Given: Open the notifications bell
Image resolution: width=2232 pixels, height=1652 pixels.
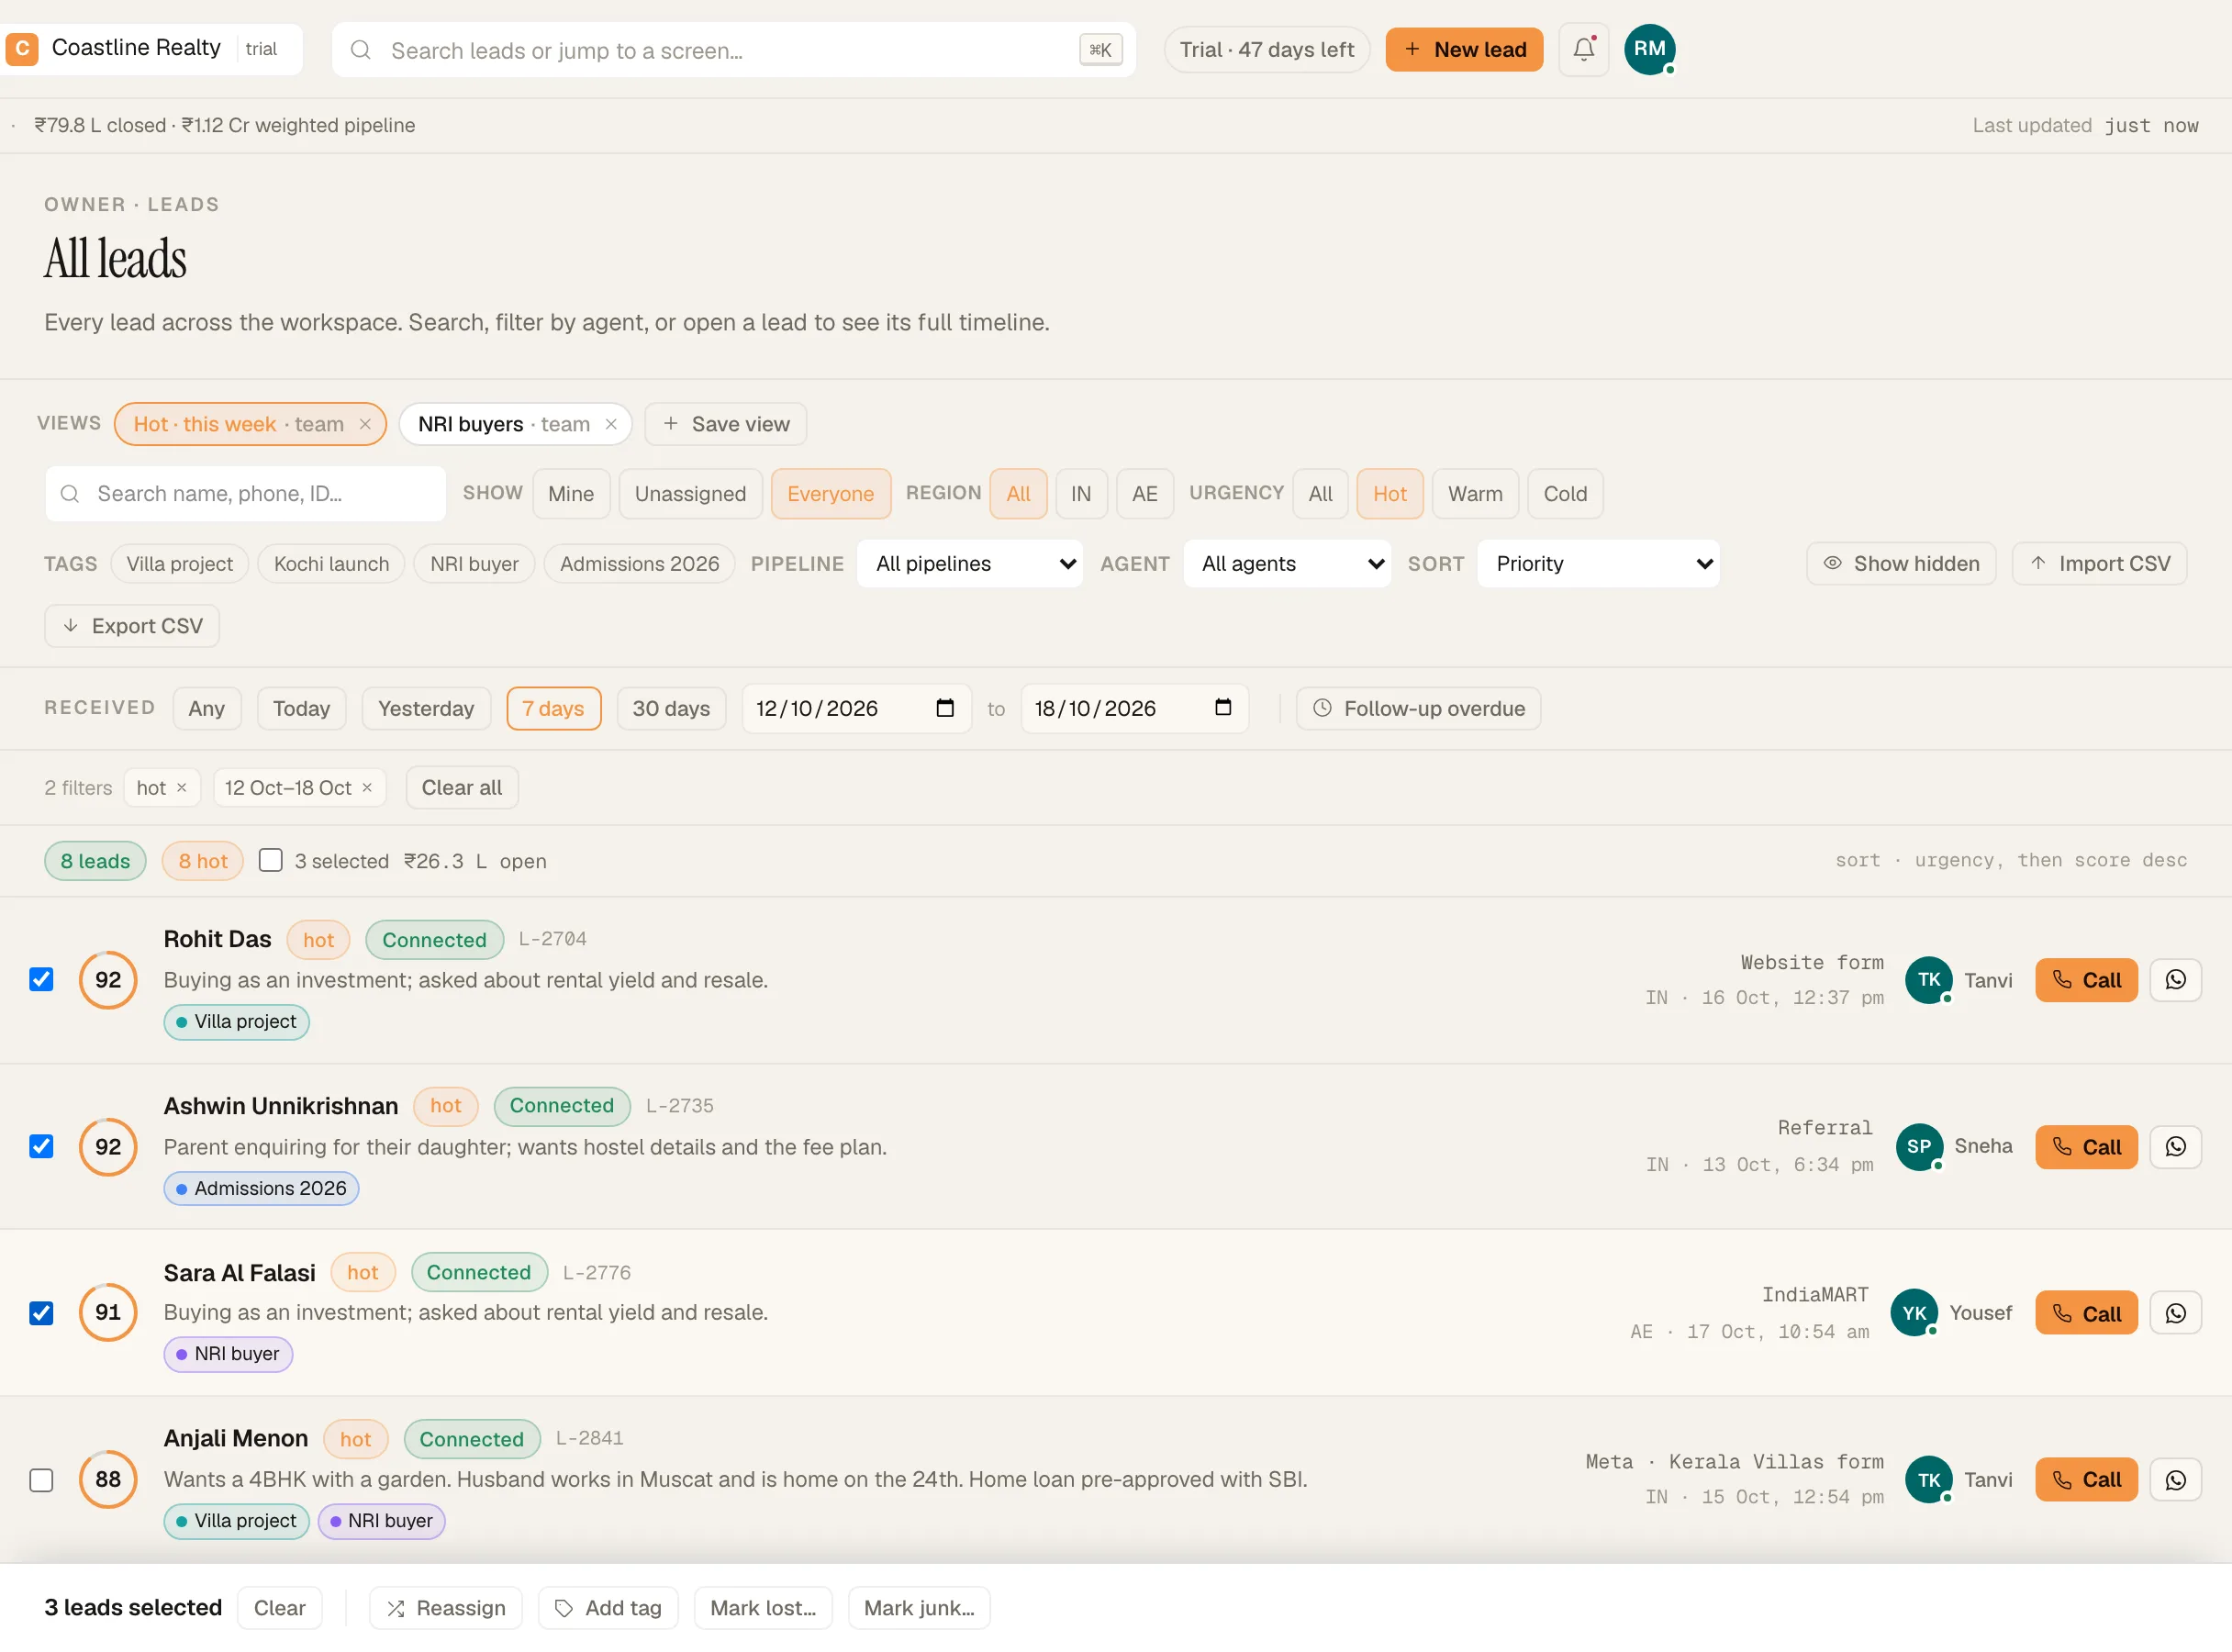Looking at the screenshot, I should coord(1583,49).
